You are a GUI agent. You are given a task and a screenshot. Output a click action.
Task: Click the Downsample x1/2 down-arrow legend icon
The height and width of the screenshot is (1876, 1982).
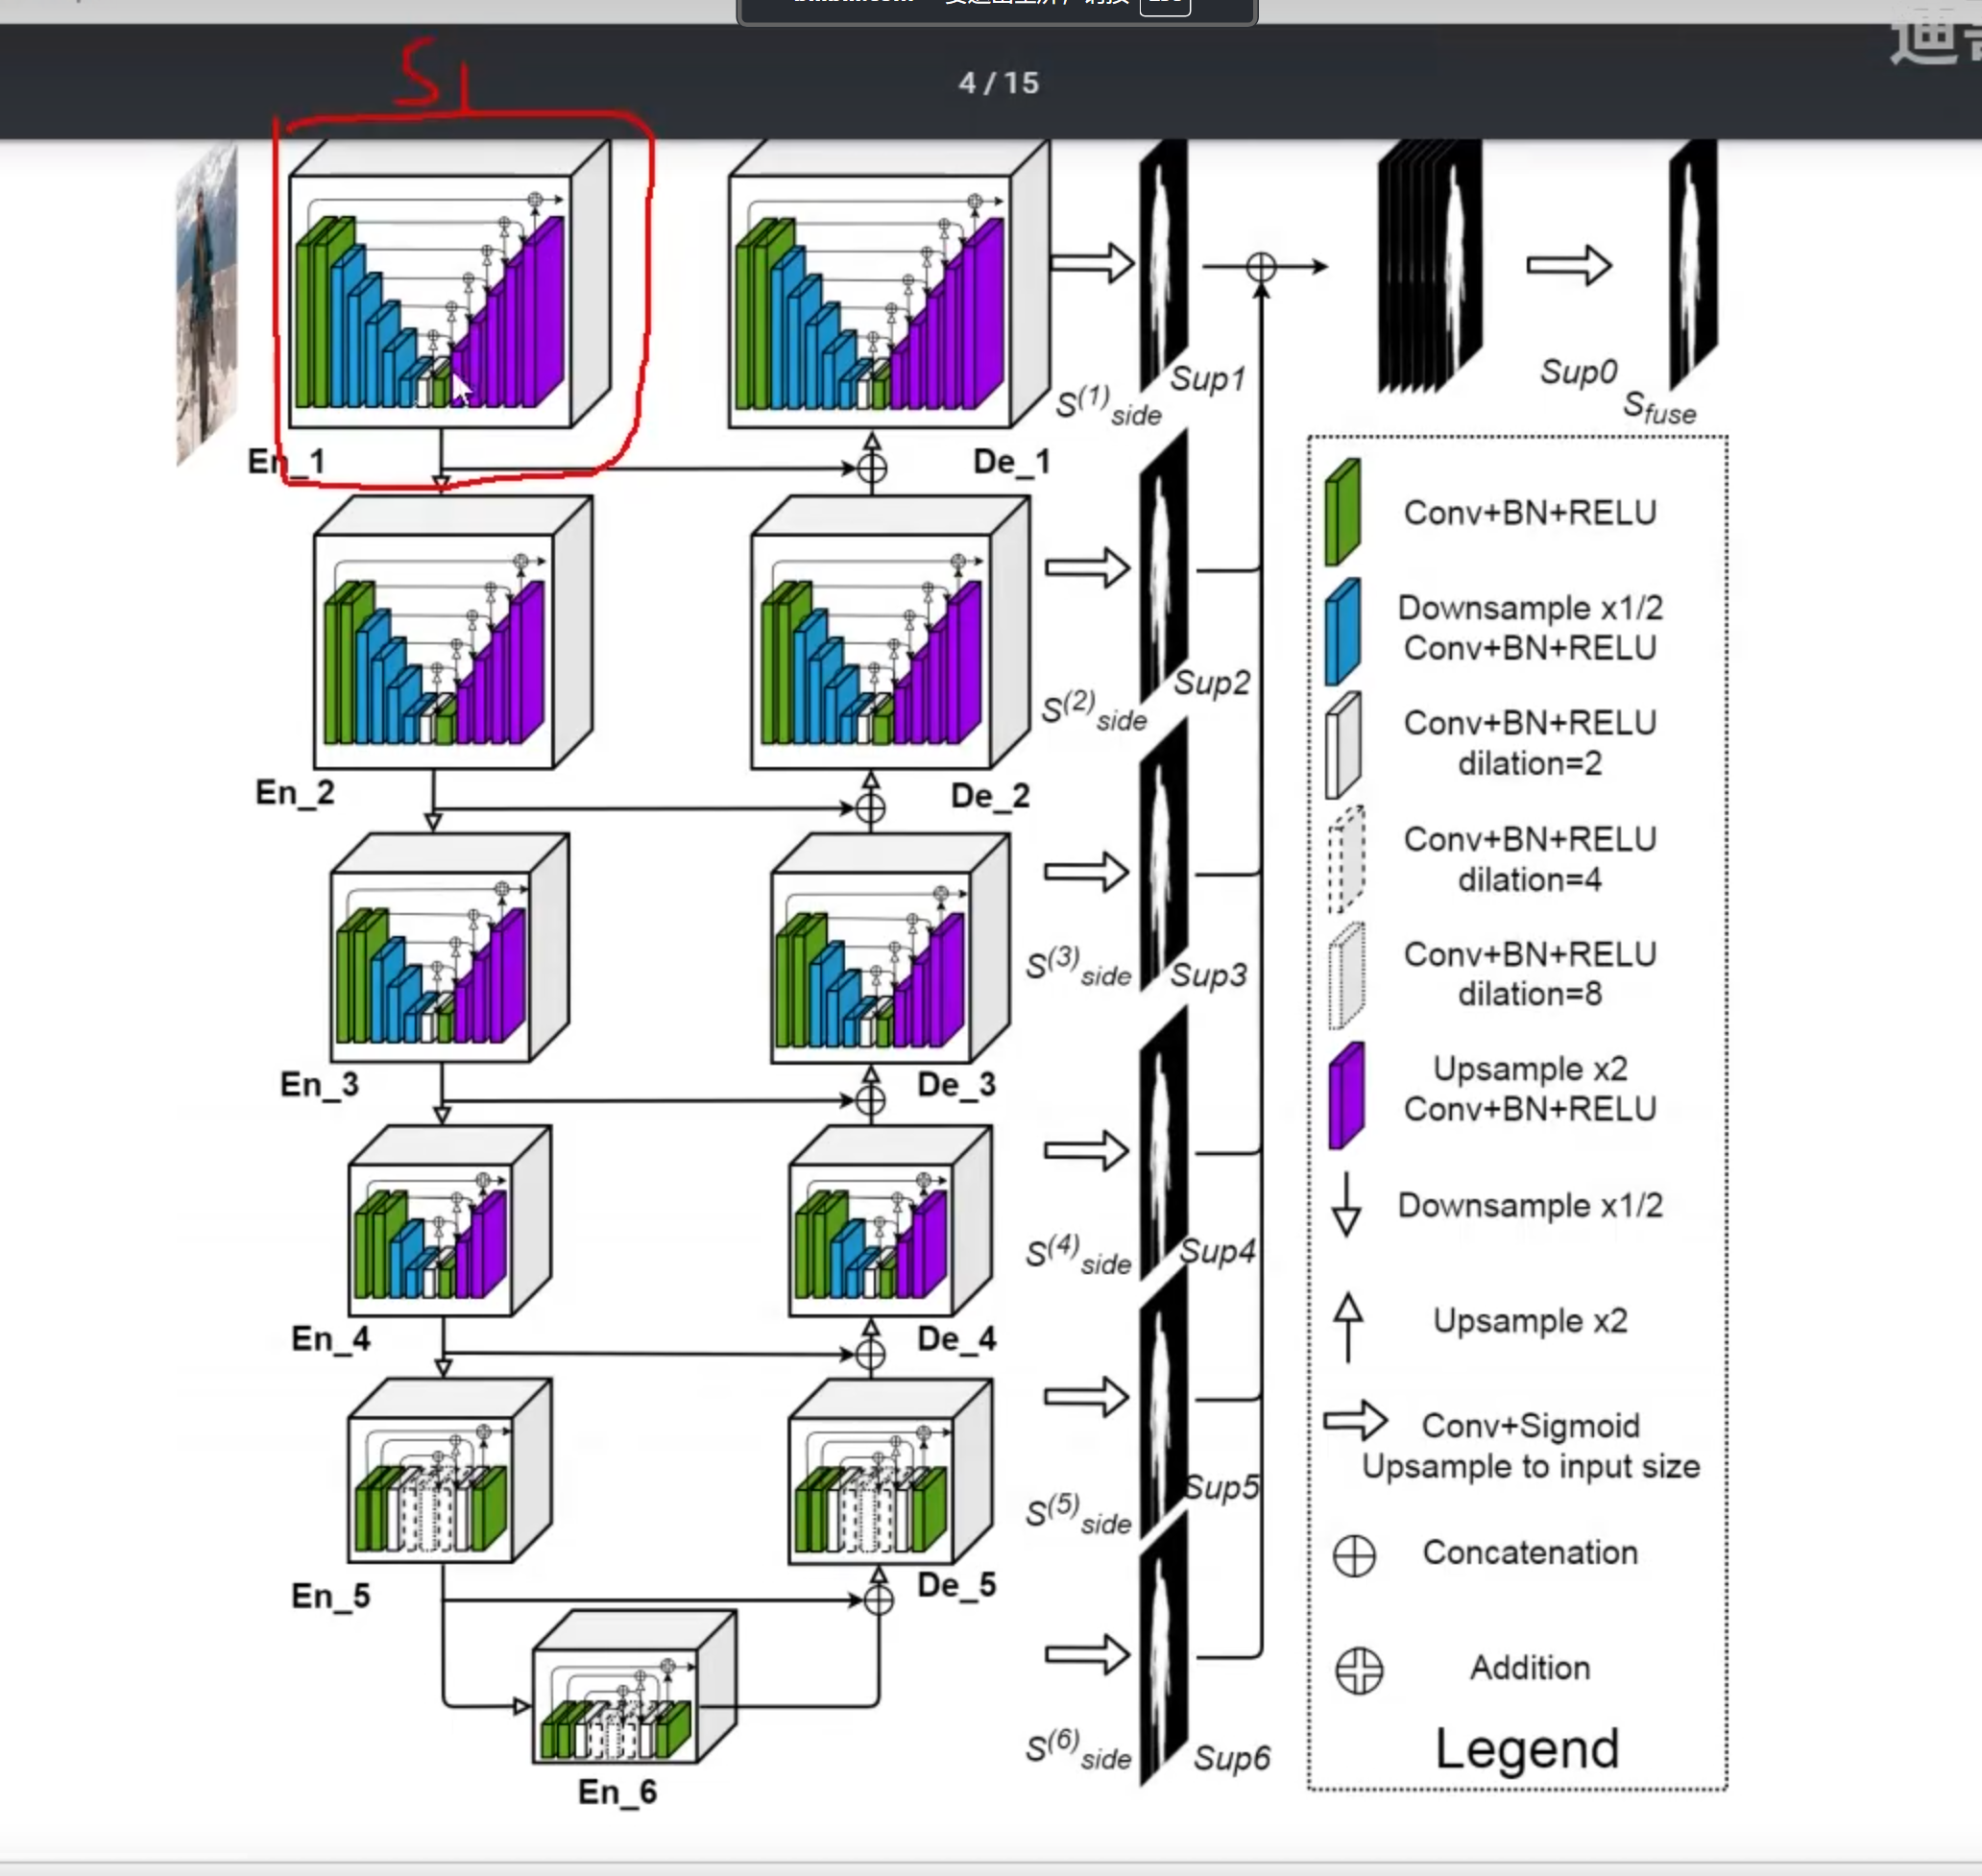[1346, 1205]
